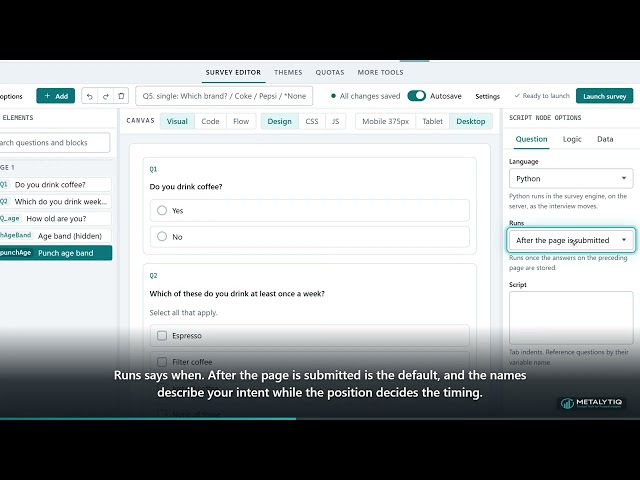Open the Themes tab
This screenshot has height=480, width=640.
tap(288, 72)
